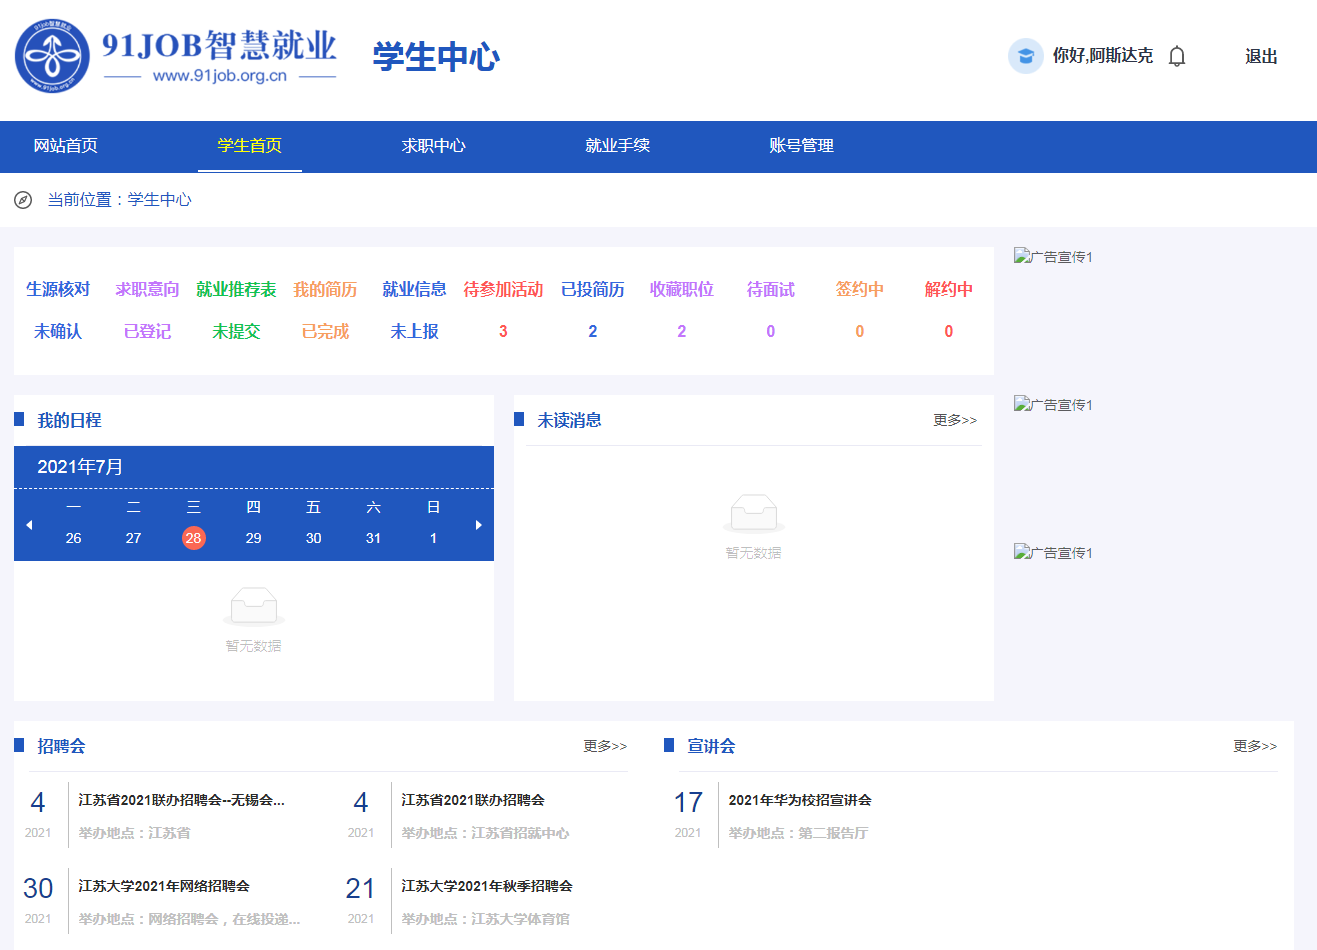Open 更多>> for 宣讲会

pos(1255,746)
